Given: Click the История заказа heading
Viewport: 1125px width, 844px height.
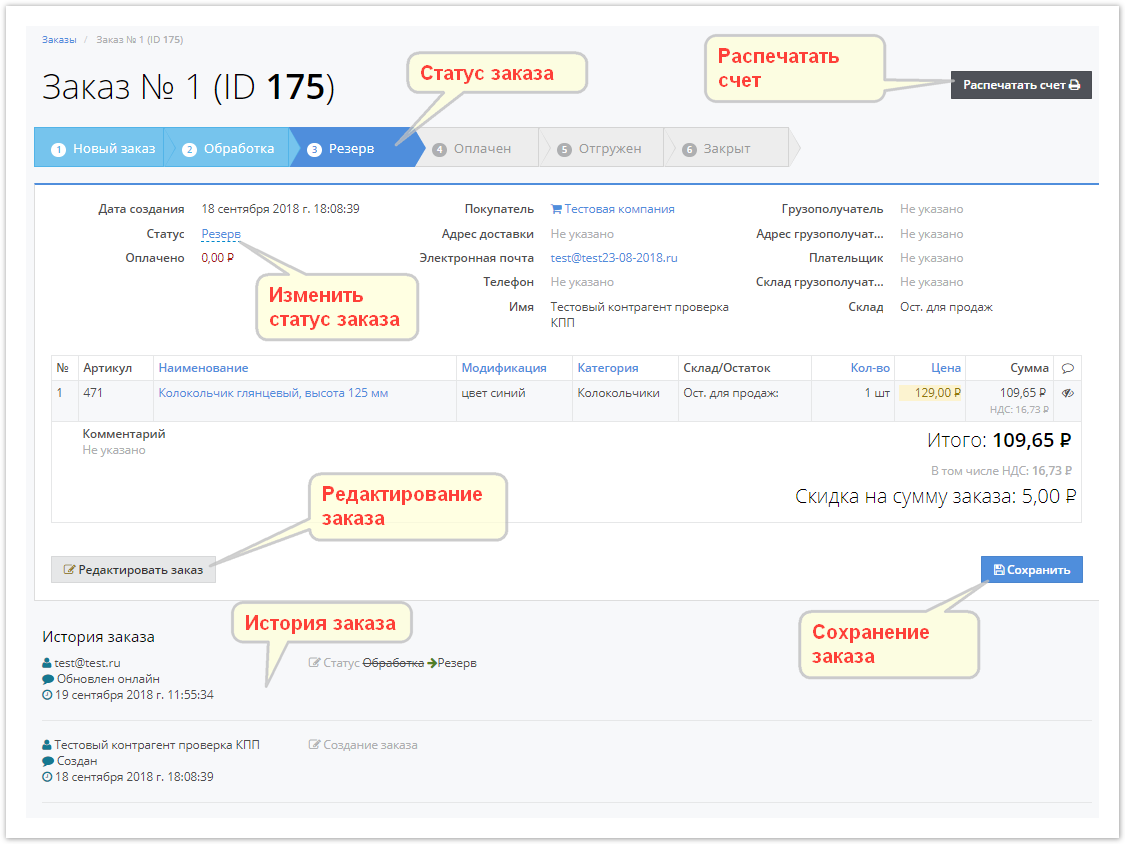Looking at the screenshot, I should [98, 637].
